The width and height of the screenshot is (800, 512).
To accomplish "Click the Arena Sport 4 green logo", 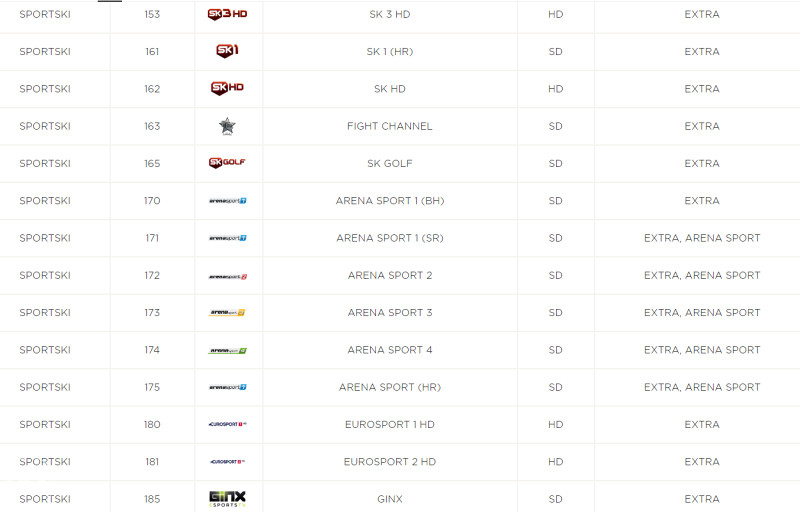I will point(228,351).
